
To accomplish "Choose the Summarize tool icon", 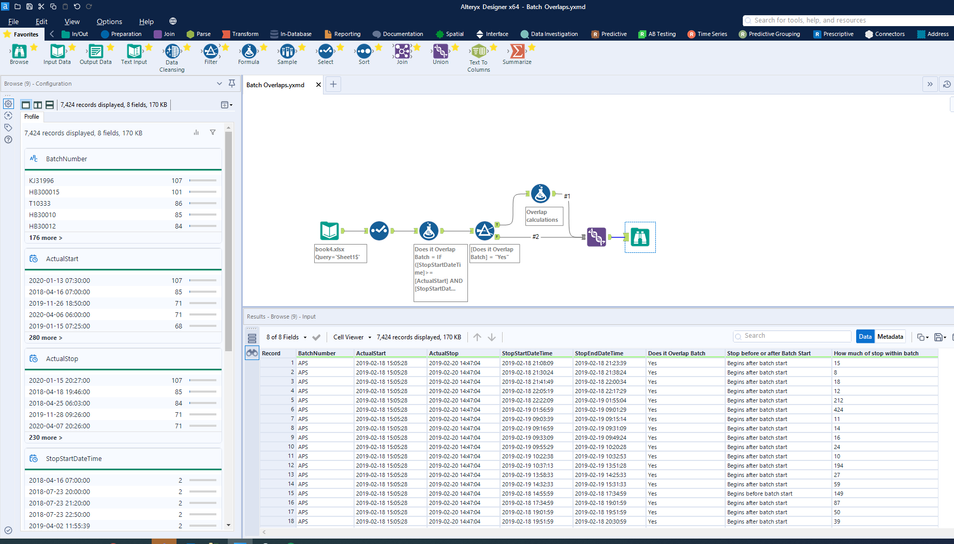I will 517,53.
